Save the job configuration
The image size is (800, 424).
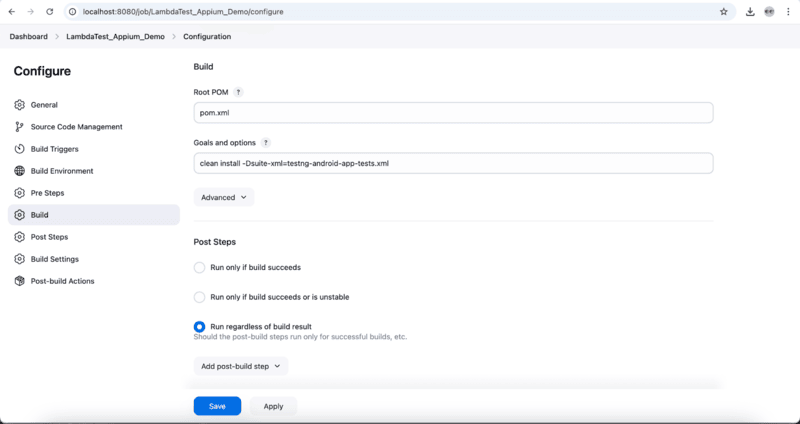pos(217,406)
